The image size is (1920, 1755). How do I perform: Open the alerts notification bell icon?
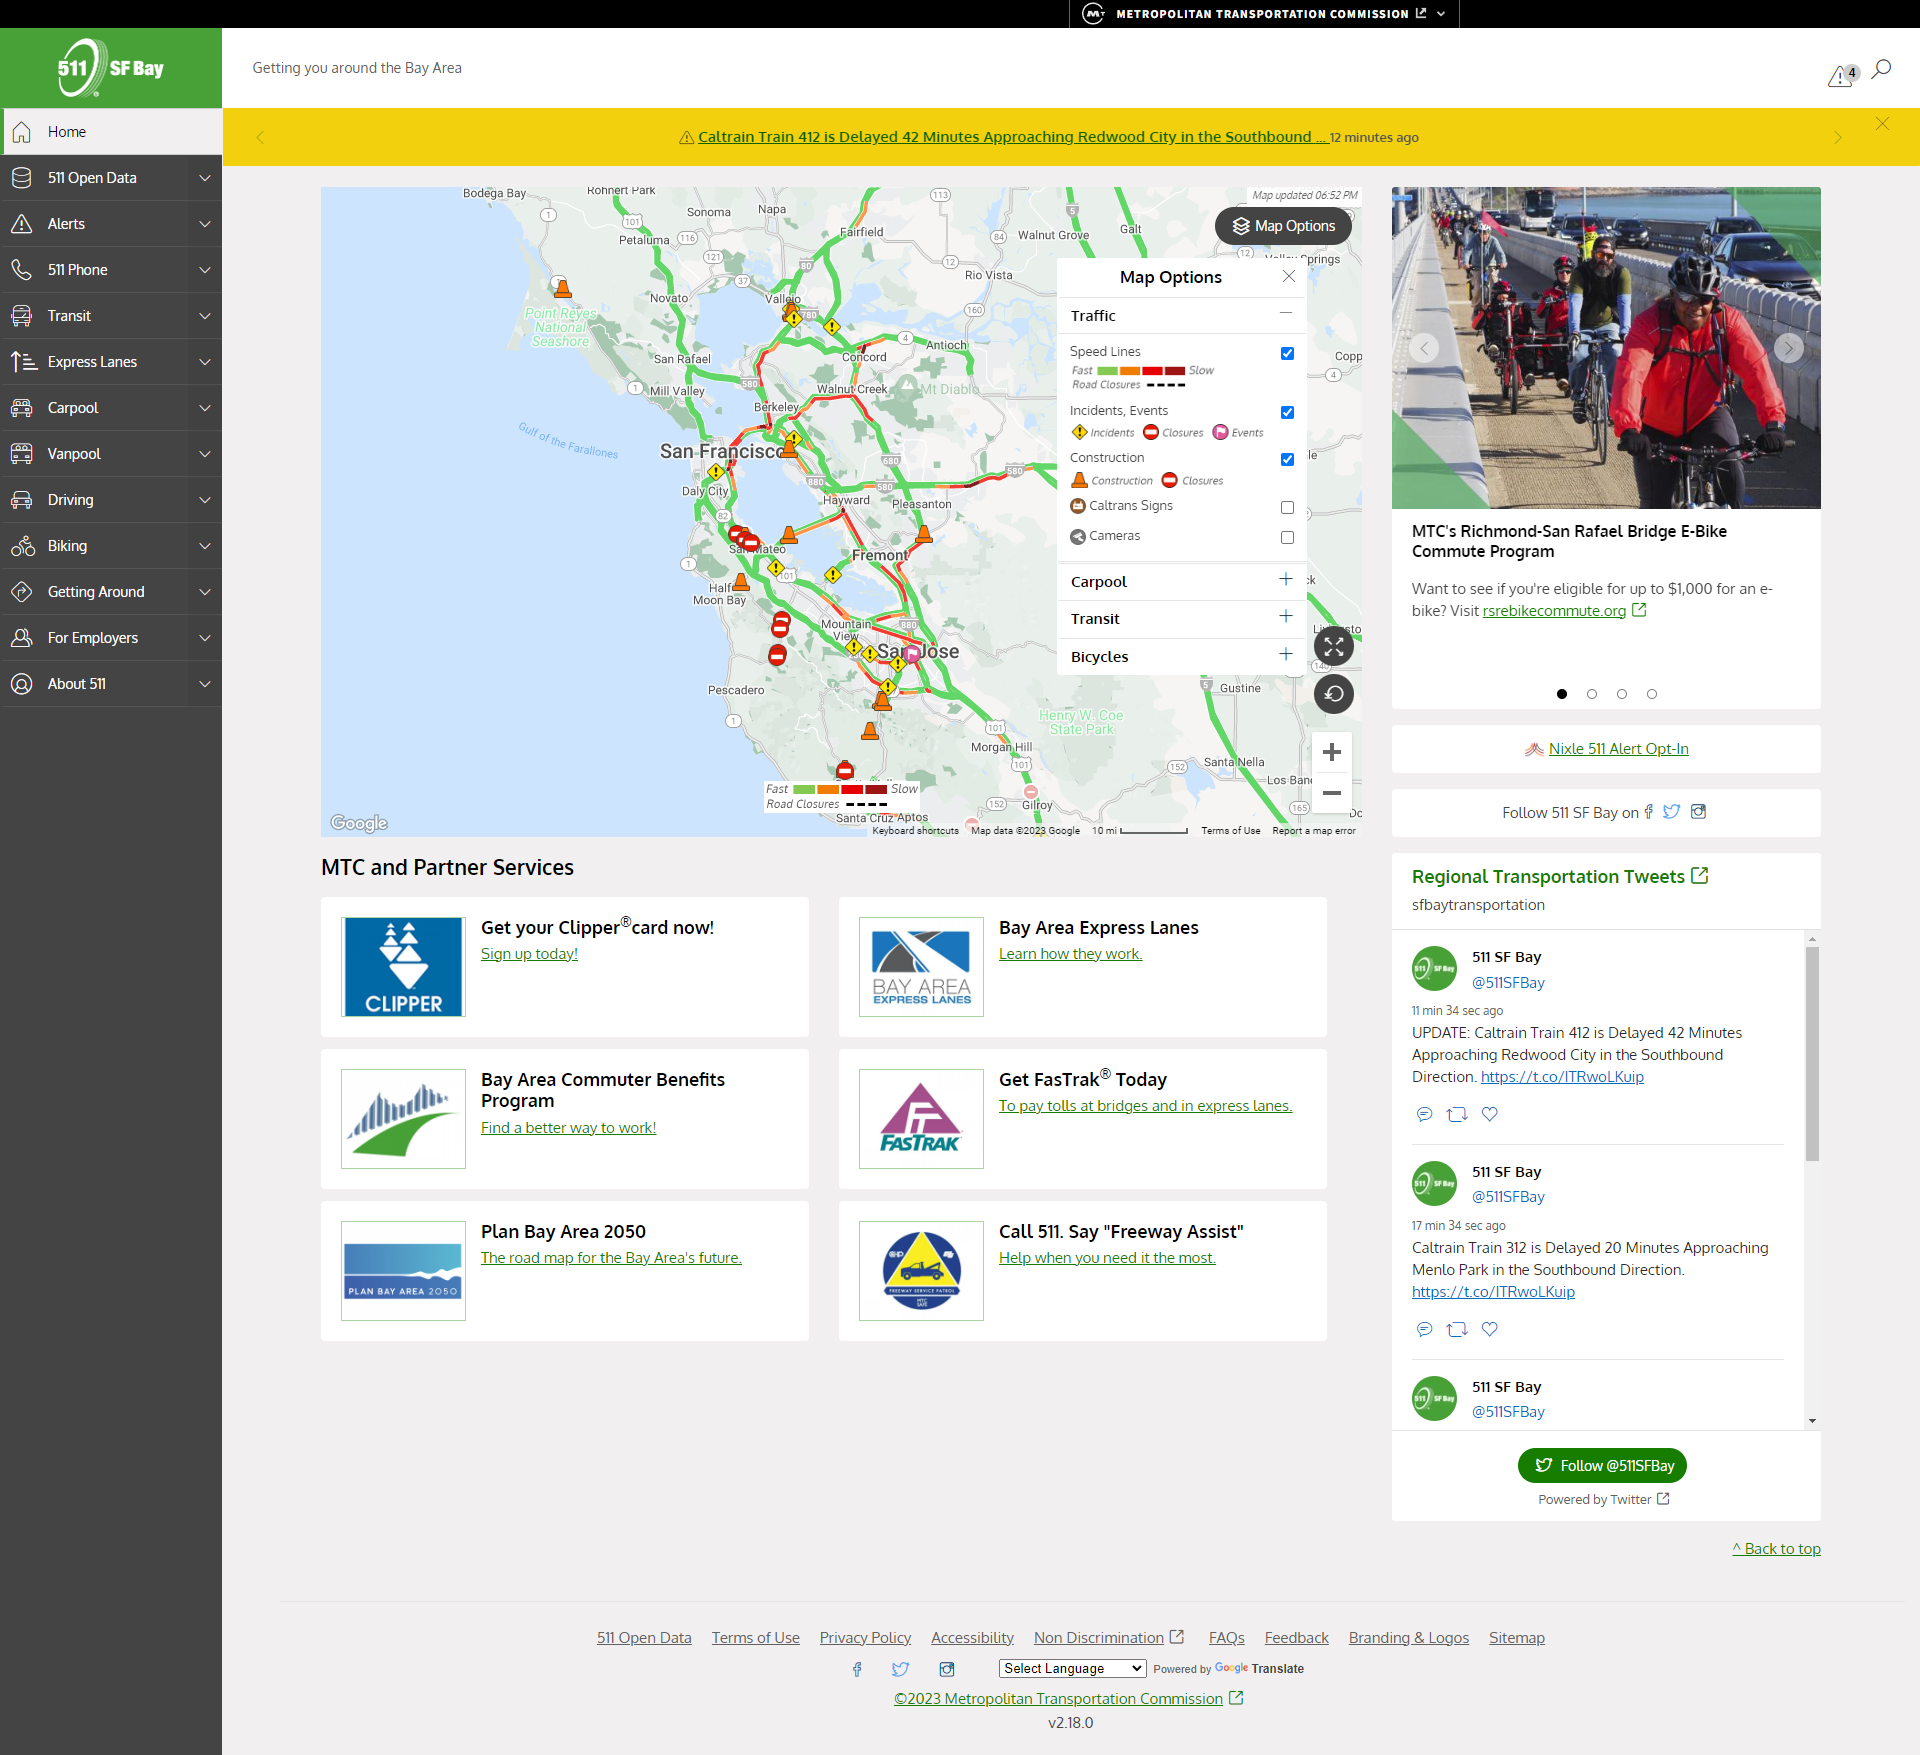pyautogui.click(x=1841, y=76)
